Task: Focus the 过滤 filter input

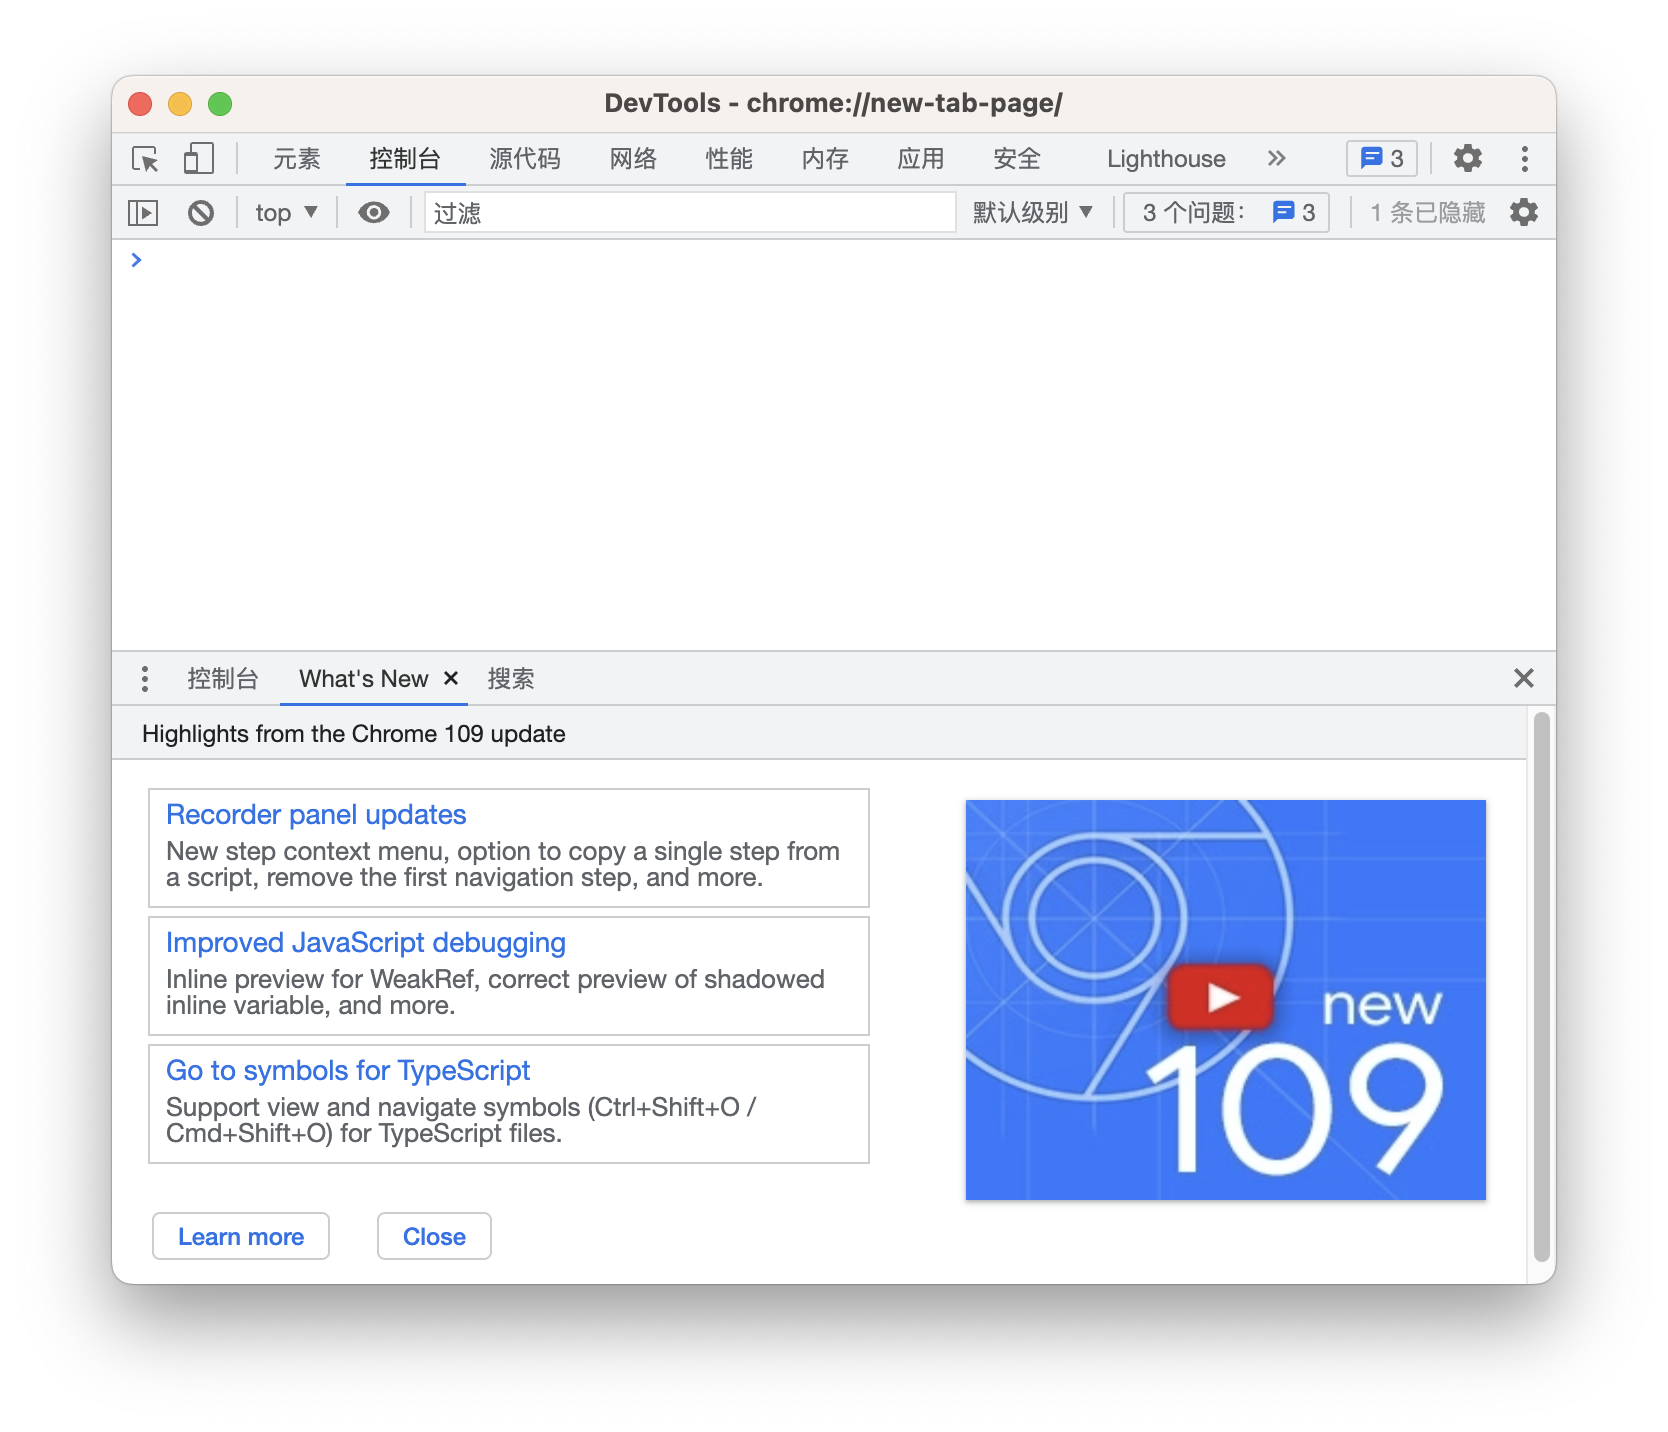Action: (690, 212)
